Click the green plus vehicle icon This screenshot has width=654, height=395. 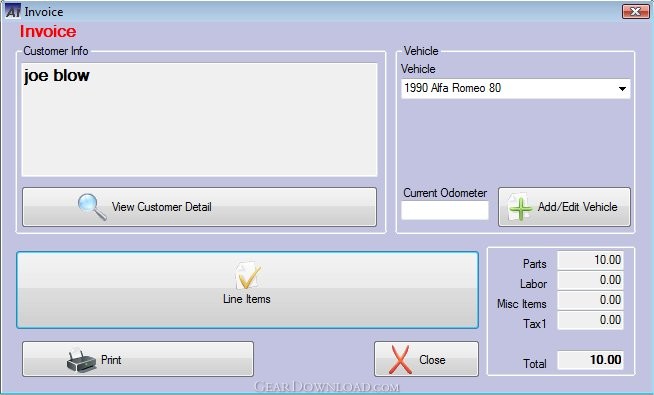(x=520, y=207)
